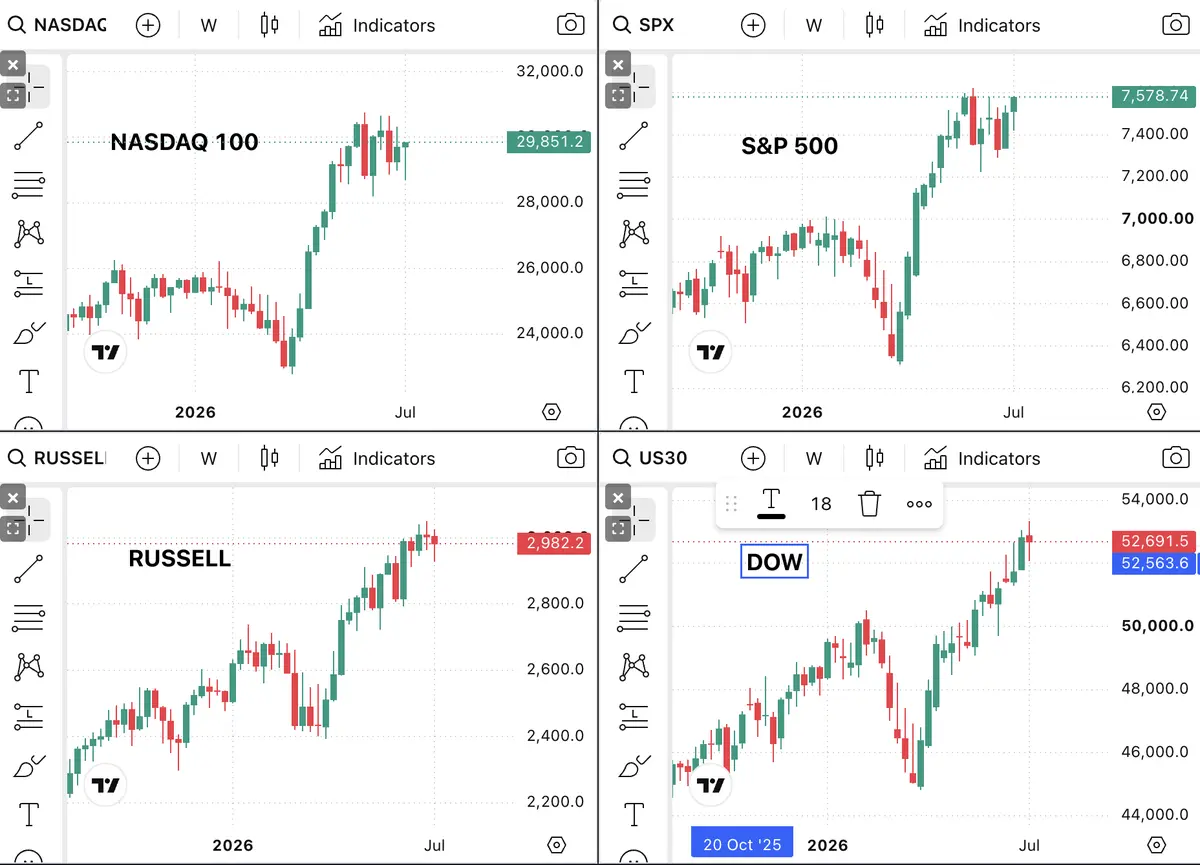
Task: Change text color in the DOW text toolbar
Action: pyautogui.click(x=771, y=503)
